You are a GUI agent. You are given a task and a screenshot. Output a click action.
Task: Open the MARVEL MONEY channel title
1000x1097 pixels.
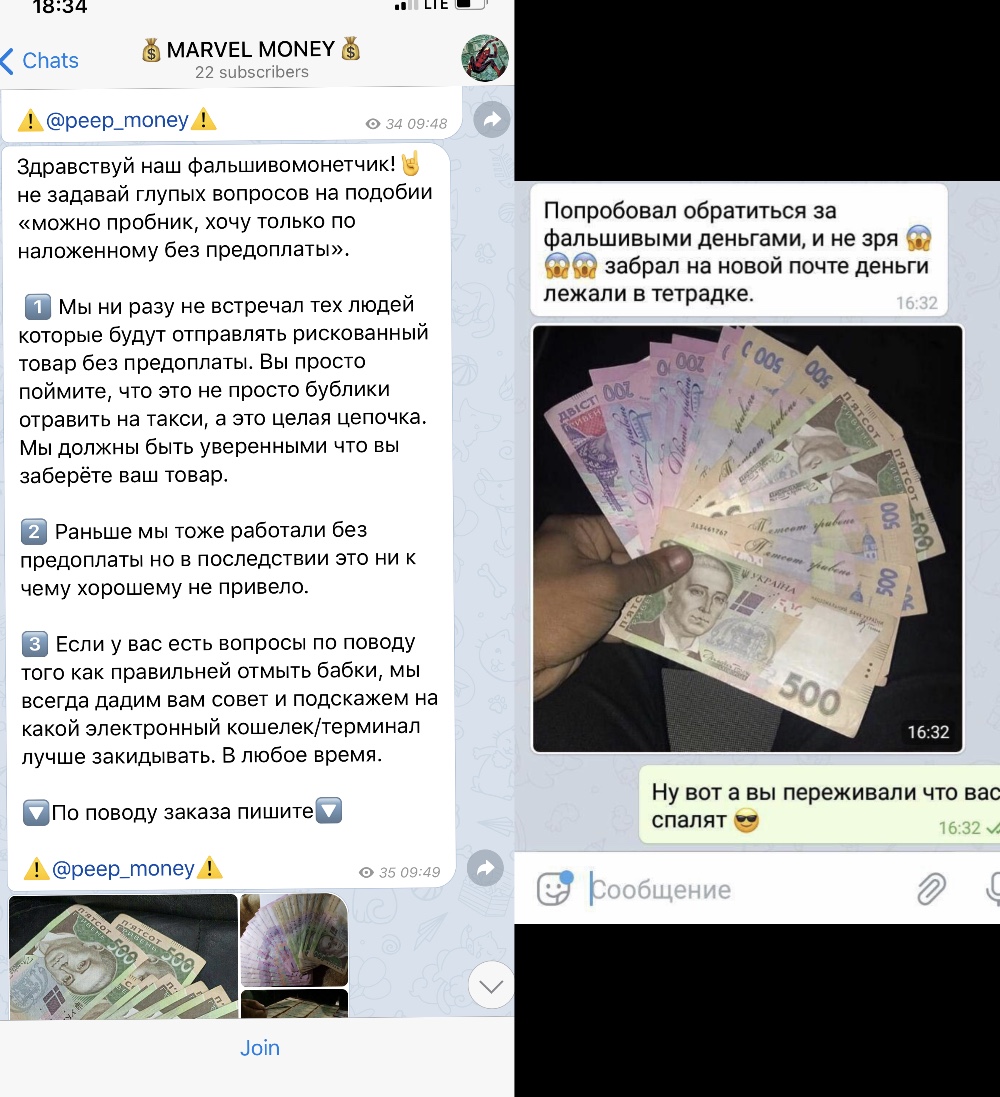[x=251, y=50]
